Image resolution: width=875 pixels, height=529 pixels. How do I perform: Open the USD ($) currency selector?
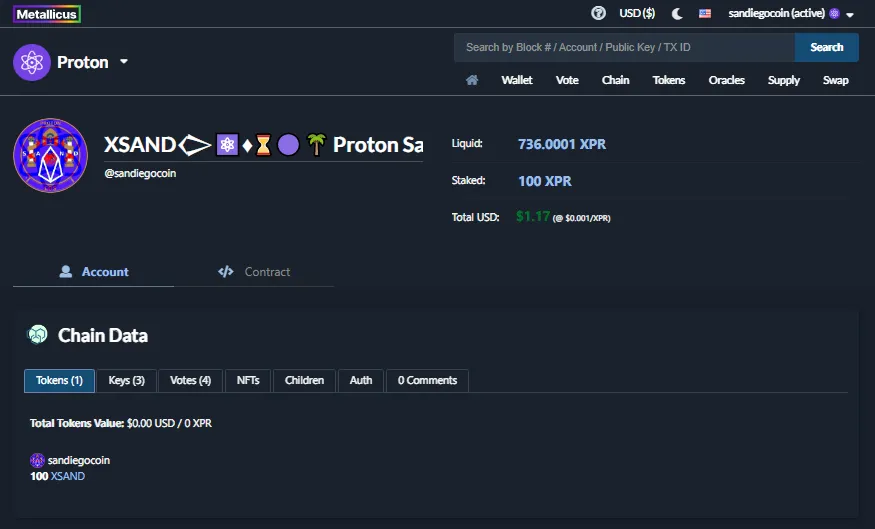click(637, 13)
